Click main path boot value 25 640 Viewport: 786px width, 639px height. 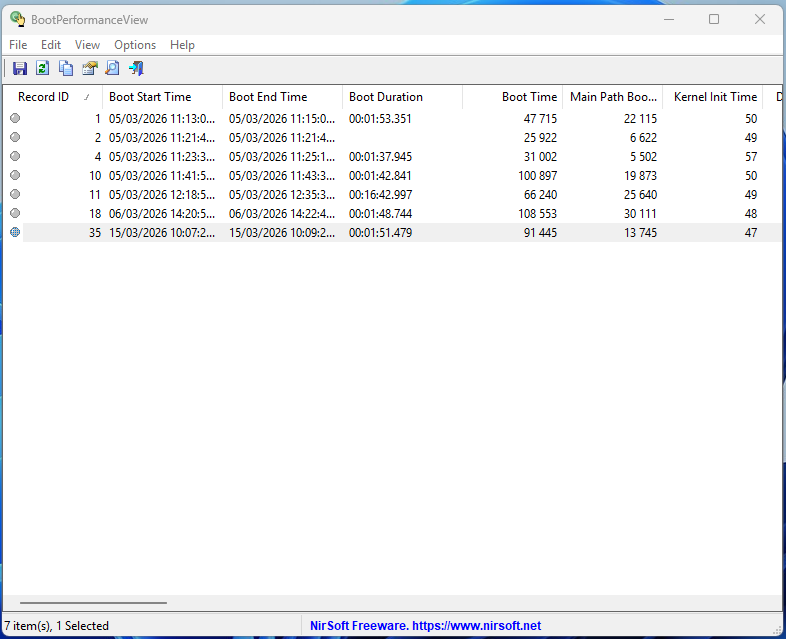[640, 195]
